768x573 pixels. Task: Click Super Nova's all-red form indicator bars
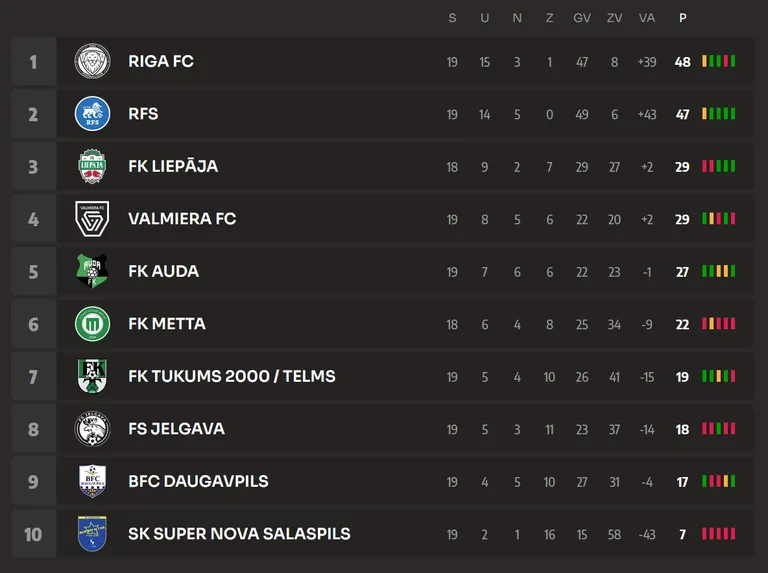719,533
